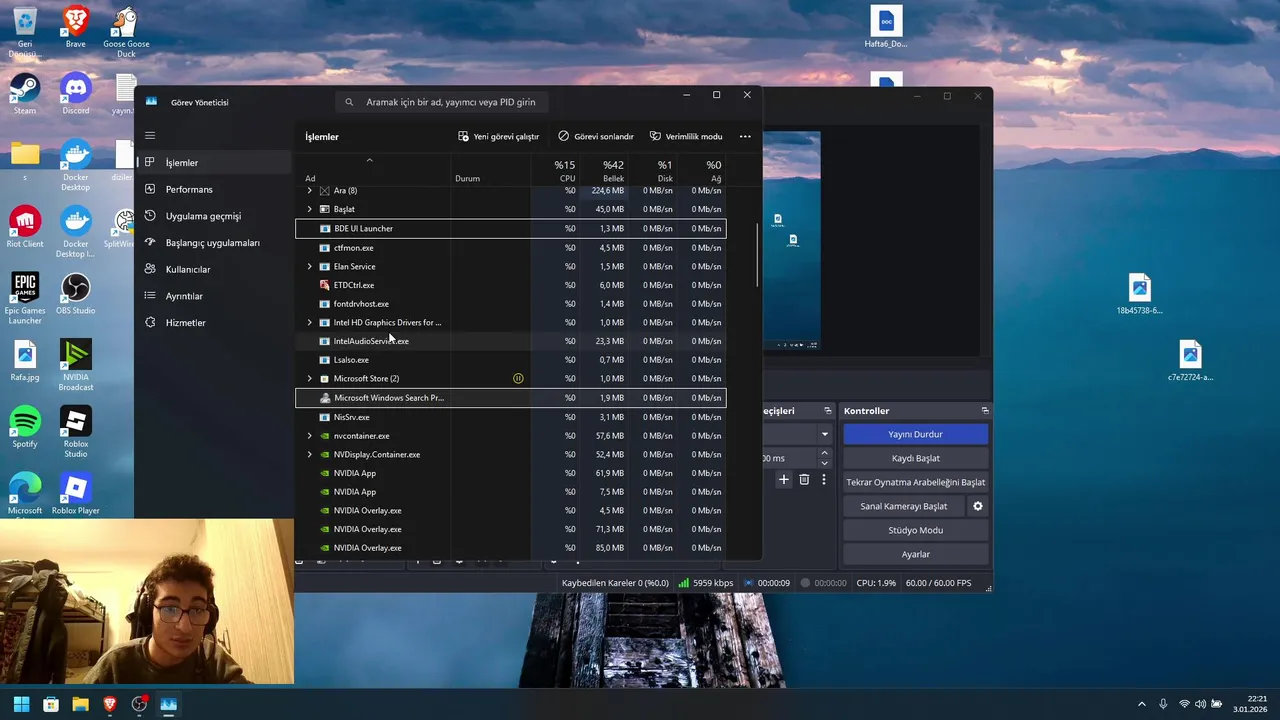1280x720 pixels.
Task: Click the OBS preview thumbnail
Action: (x=792, y=240)
